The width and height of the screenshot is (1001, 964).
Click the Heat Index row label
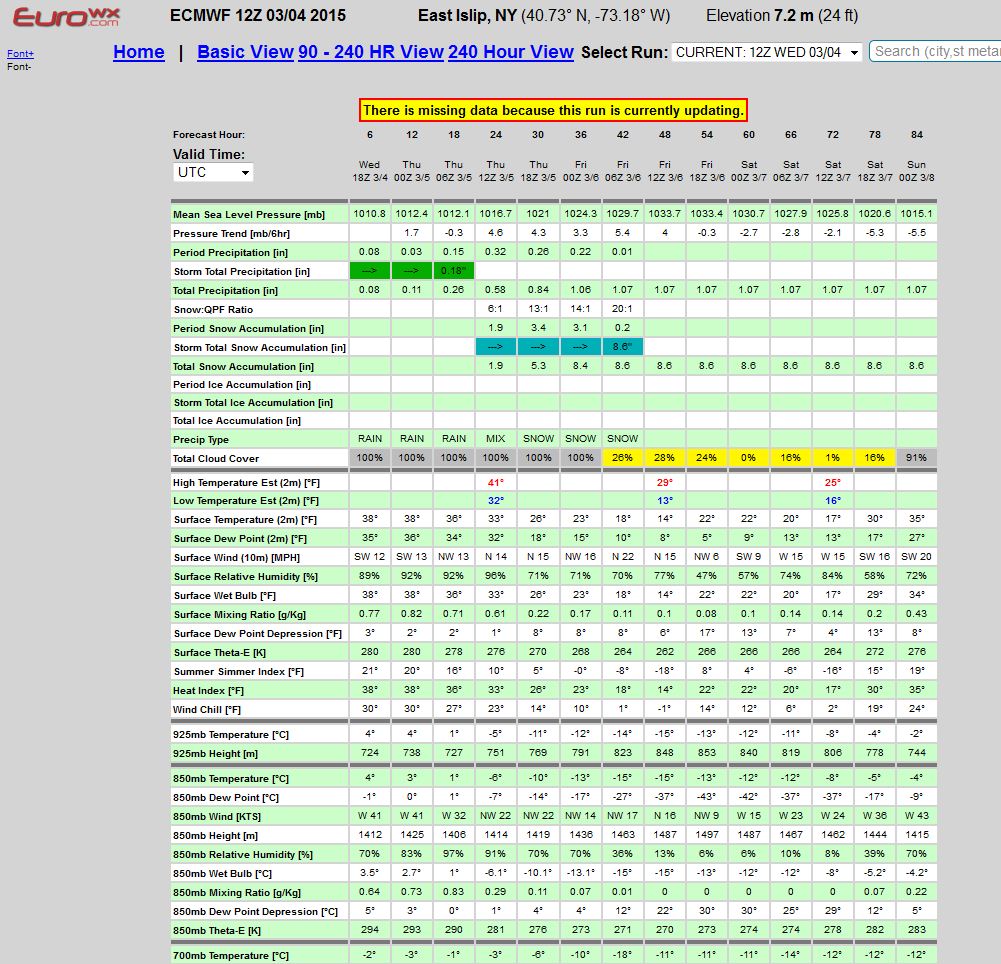207,691
